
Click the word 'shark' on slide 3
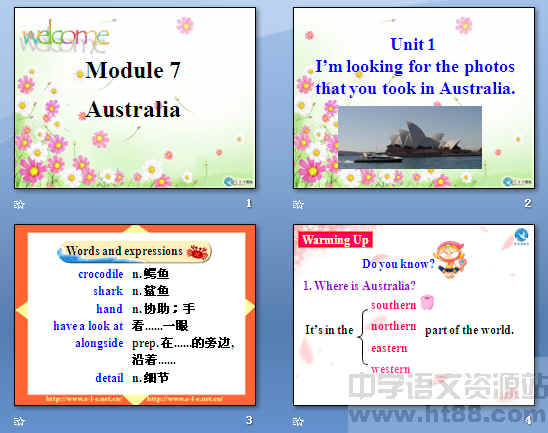click(x=108, y=291)
